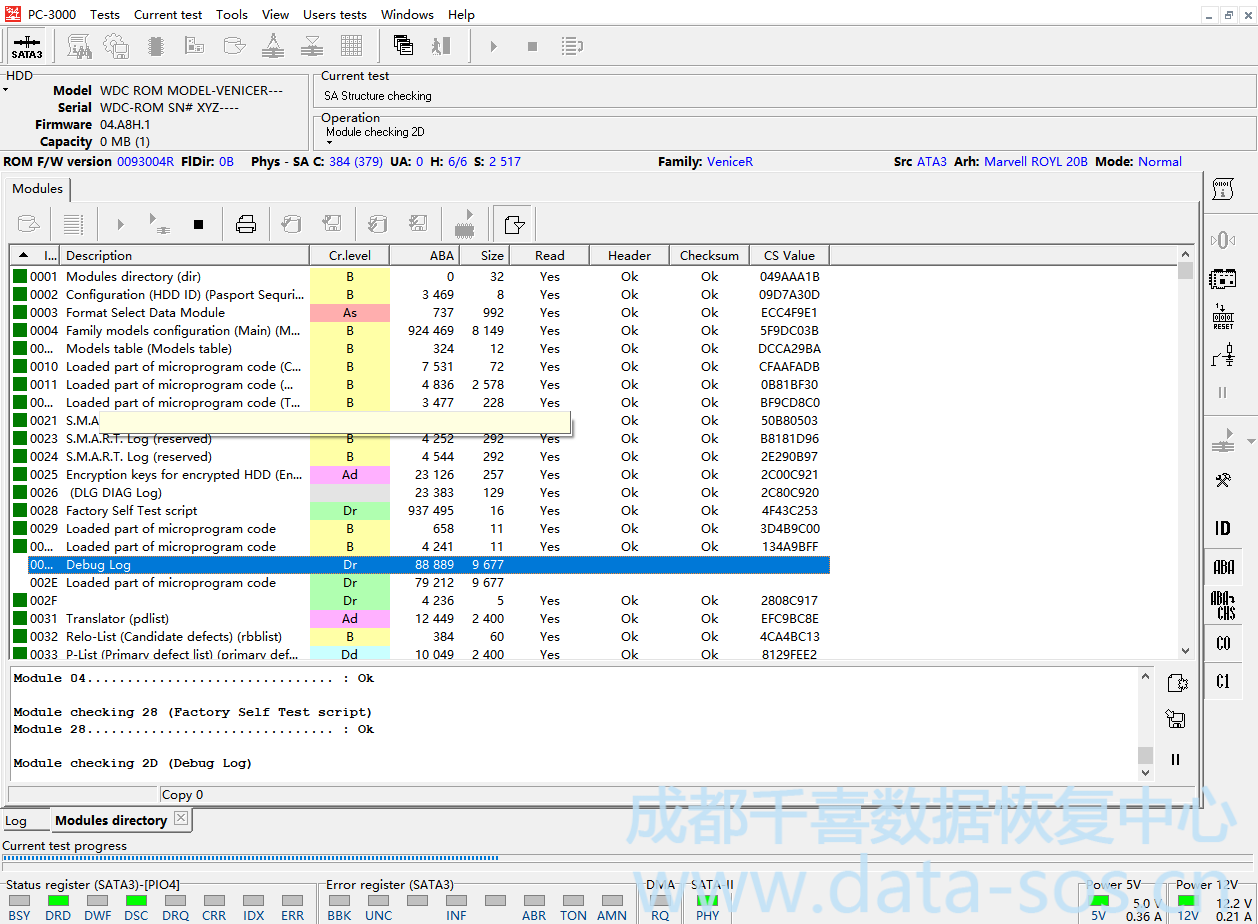Click the ID button in right sidebar
Screen dimensions: 1258x924
pyautogui.click(x=1223, y=528)
